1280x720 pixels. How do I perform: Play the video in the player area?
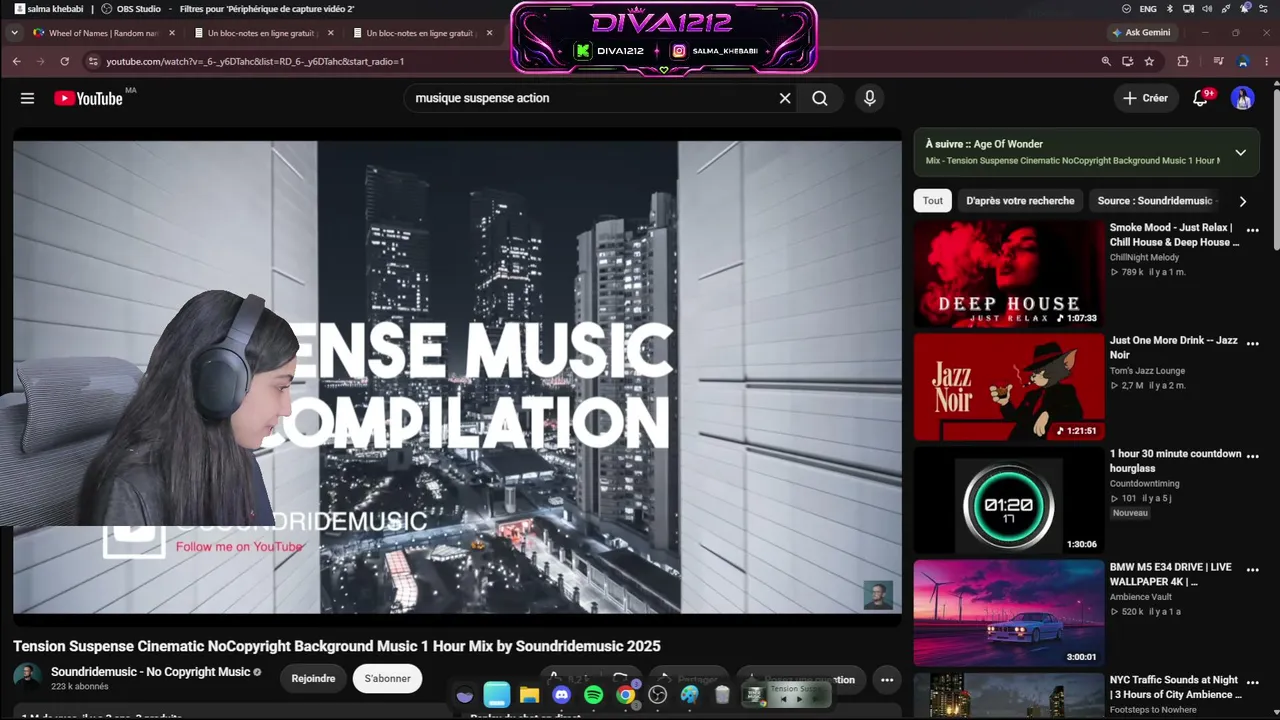(457, 377)
